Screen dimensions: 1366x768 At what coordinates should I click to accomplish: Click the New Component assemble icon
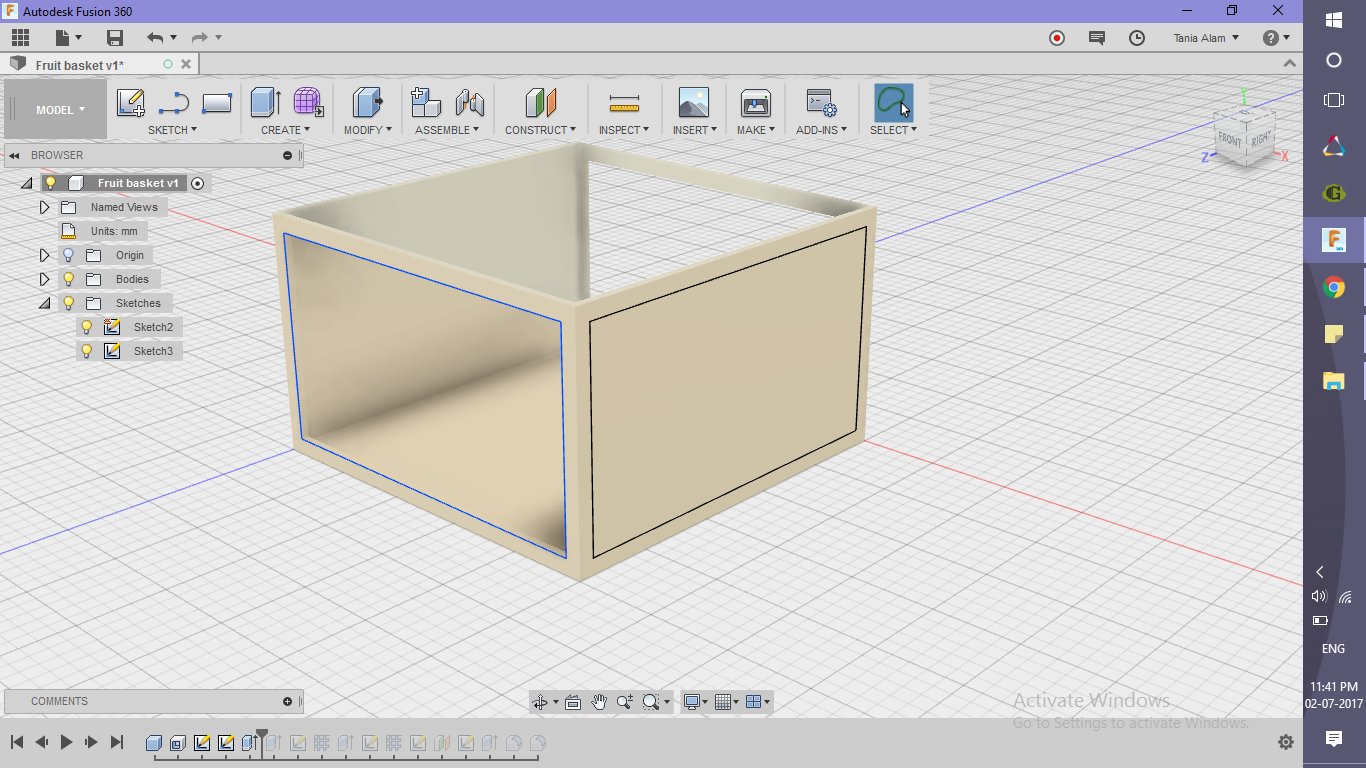point(426,102)
